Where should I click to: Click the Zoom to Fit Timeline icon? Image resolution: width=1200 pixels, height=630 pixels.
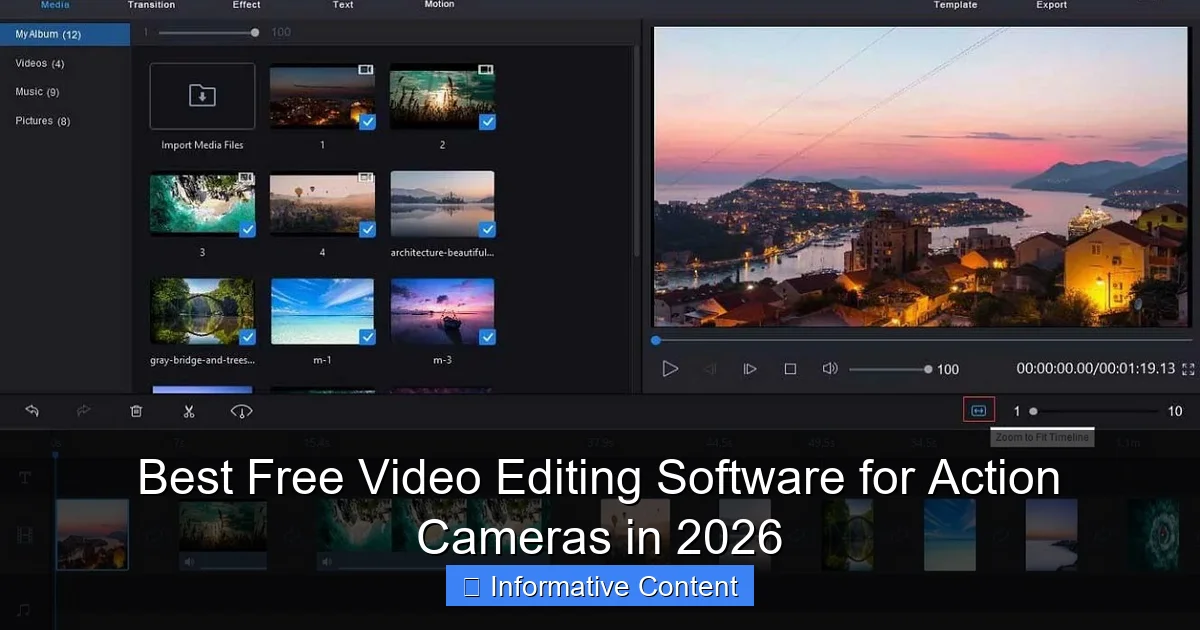[978, 409]
